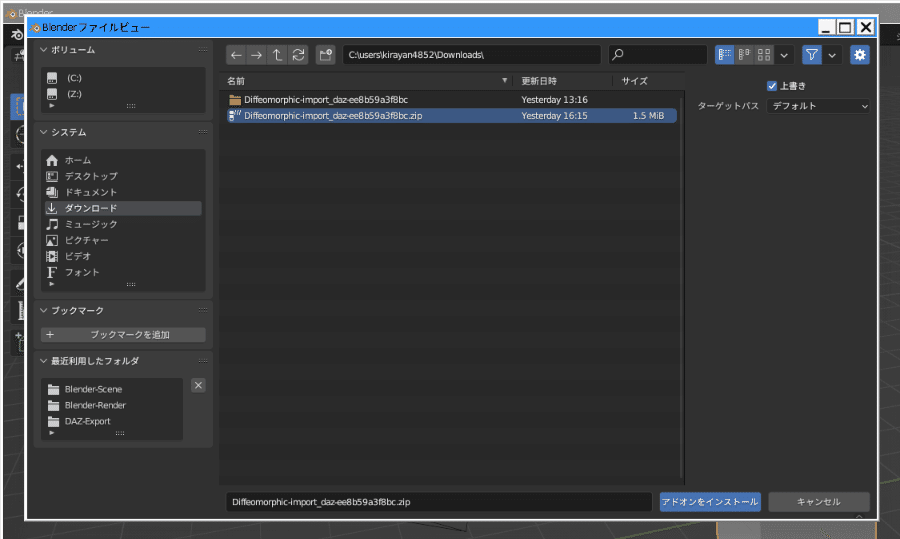Click ブックマークを追加 button
The image size is (900, 539).
[x=123, y=335]
